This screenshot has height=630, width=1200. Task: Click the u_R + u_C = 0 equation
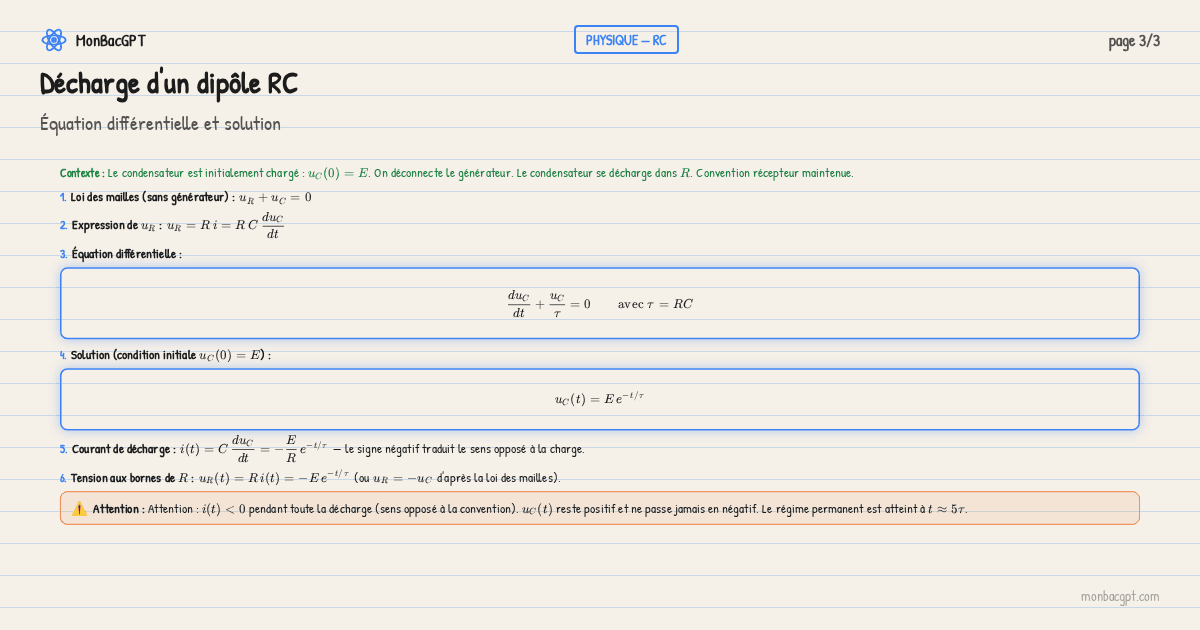(x=275, y=197)
